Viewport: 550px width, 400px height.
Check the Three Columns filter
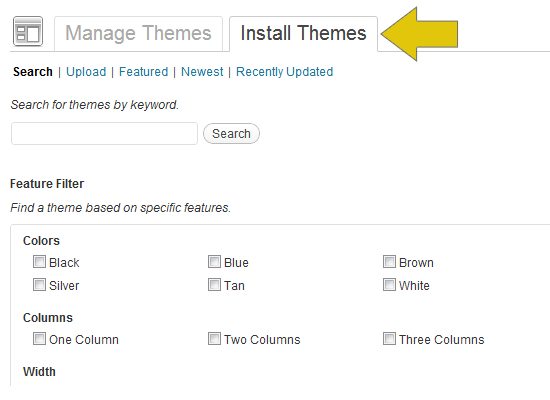coord(389,339)
